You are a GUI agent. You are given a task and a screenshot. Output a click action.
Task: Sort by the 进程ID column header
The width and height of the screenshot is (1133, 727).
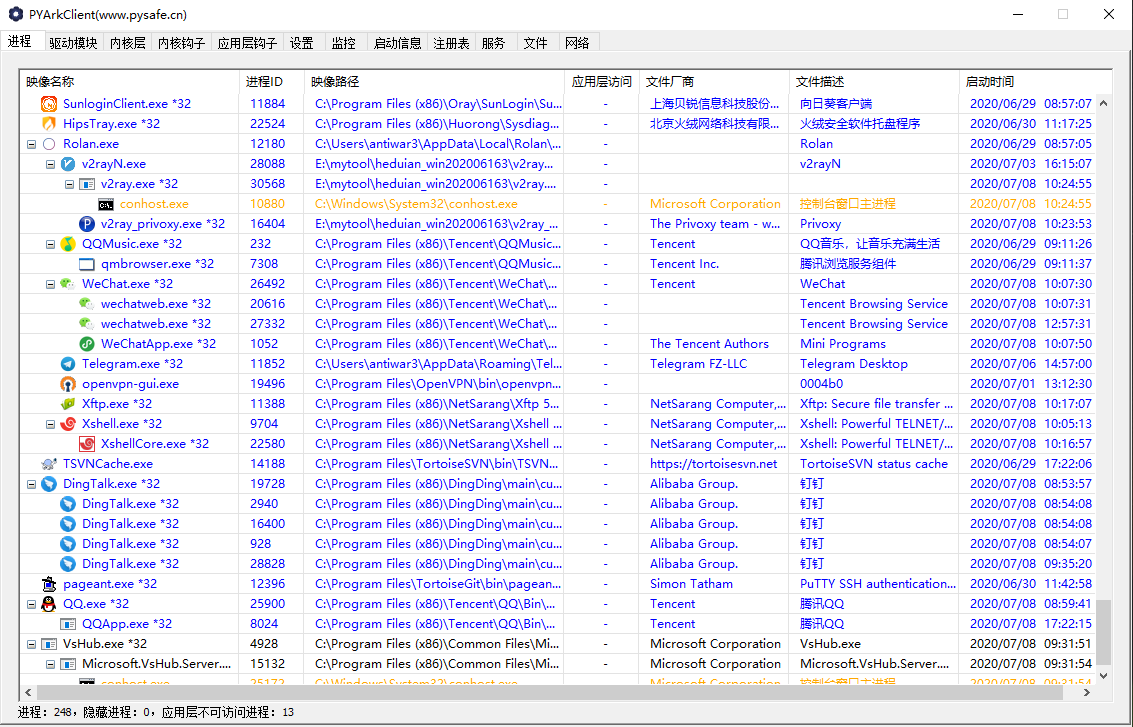coord(272,82)
